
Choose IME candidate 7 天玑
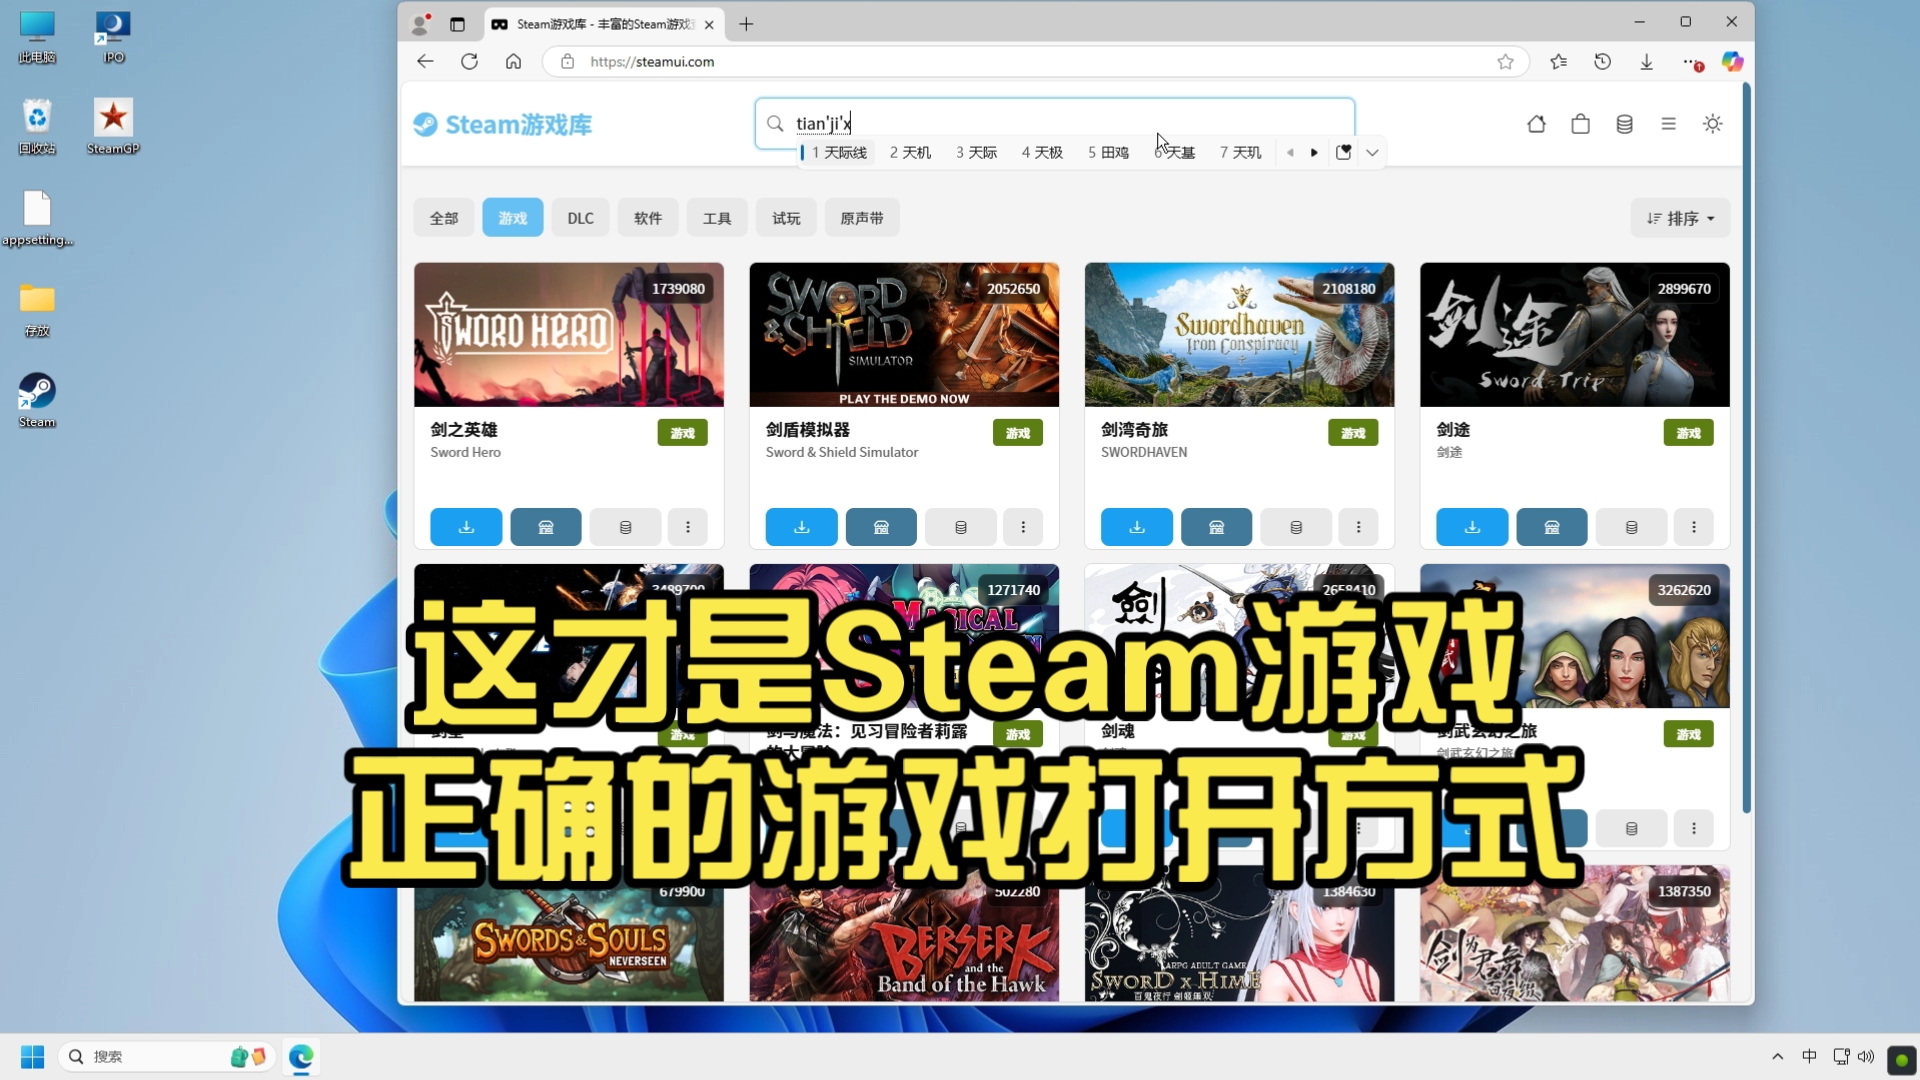(x=1240, y=152)
